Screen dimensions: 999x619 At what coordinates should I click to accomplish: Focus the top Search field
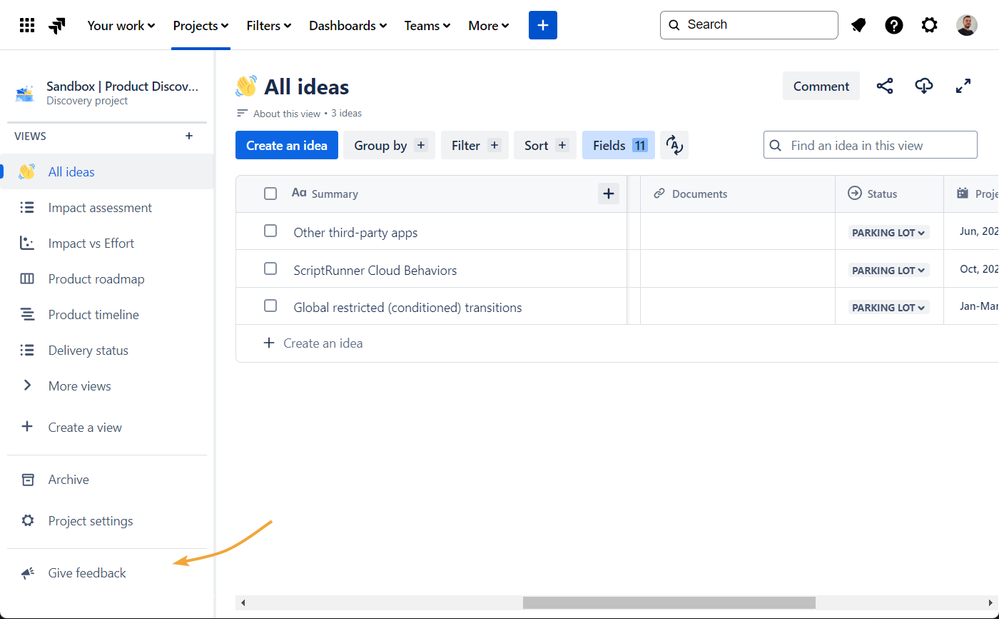pyautogui.click(x=749, y=25)
